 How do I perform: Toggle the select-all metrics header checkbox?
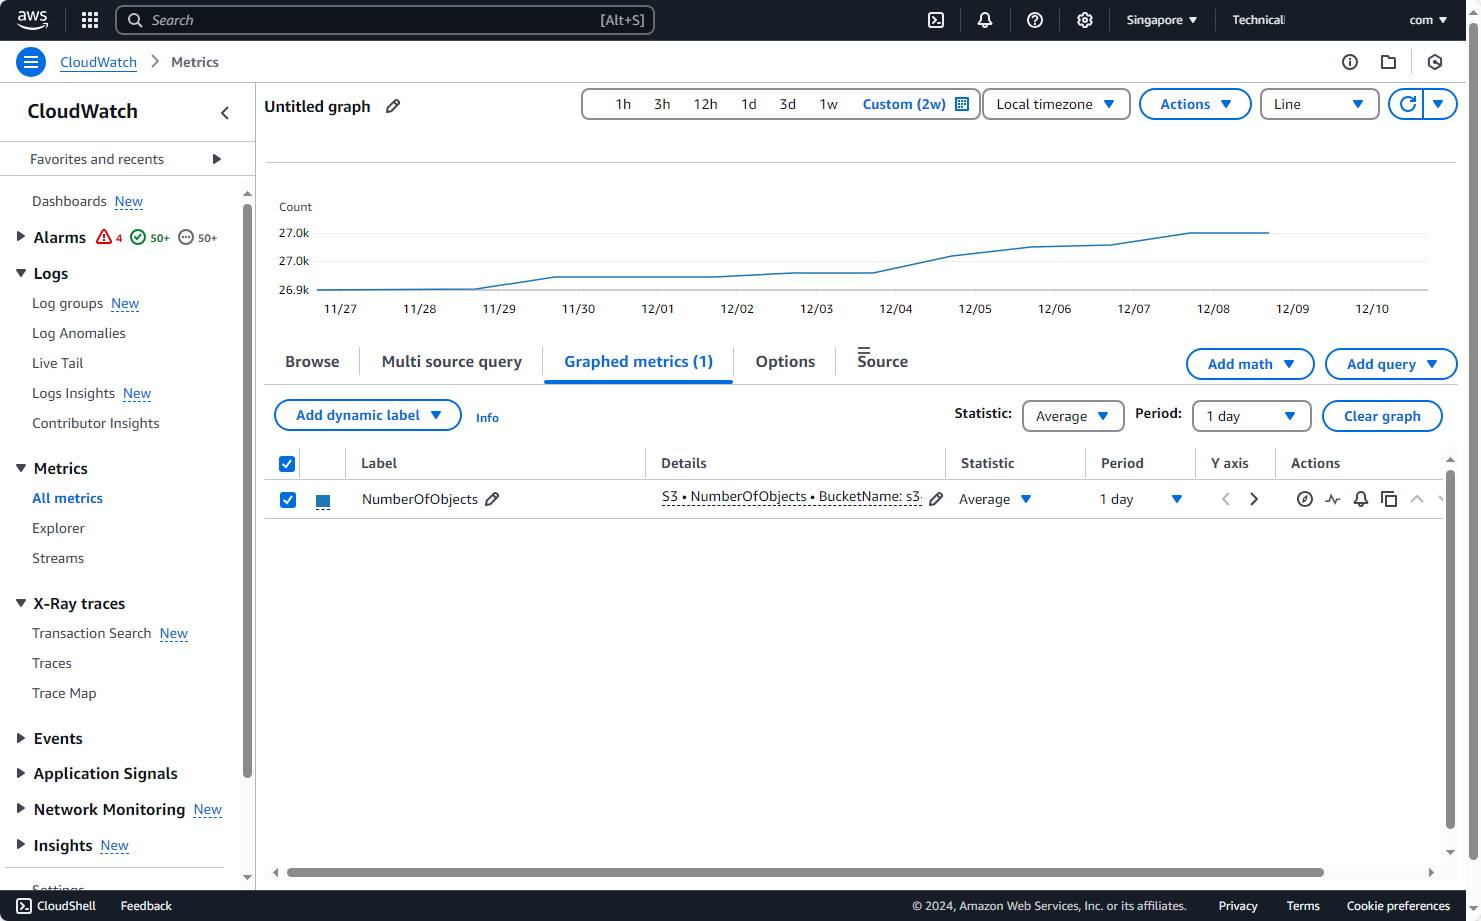[x=287, y=463]
